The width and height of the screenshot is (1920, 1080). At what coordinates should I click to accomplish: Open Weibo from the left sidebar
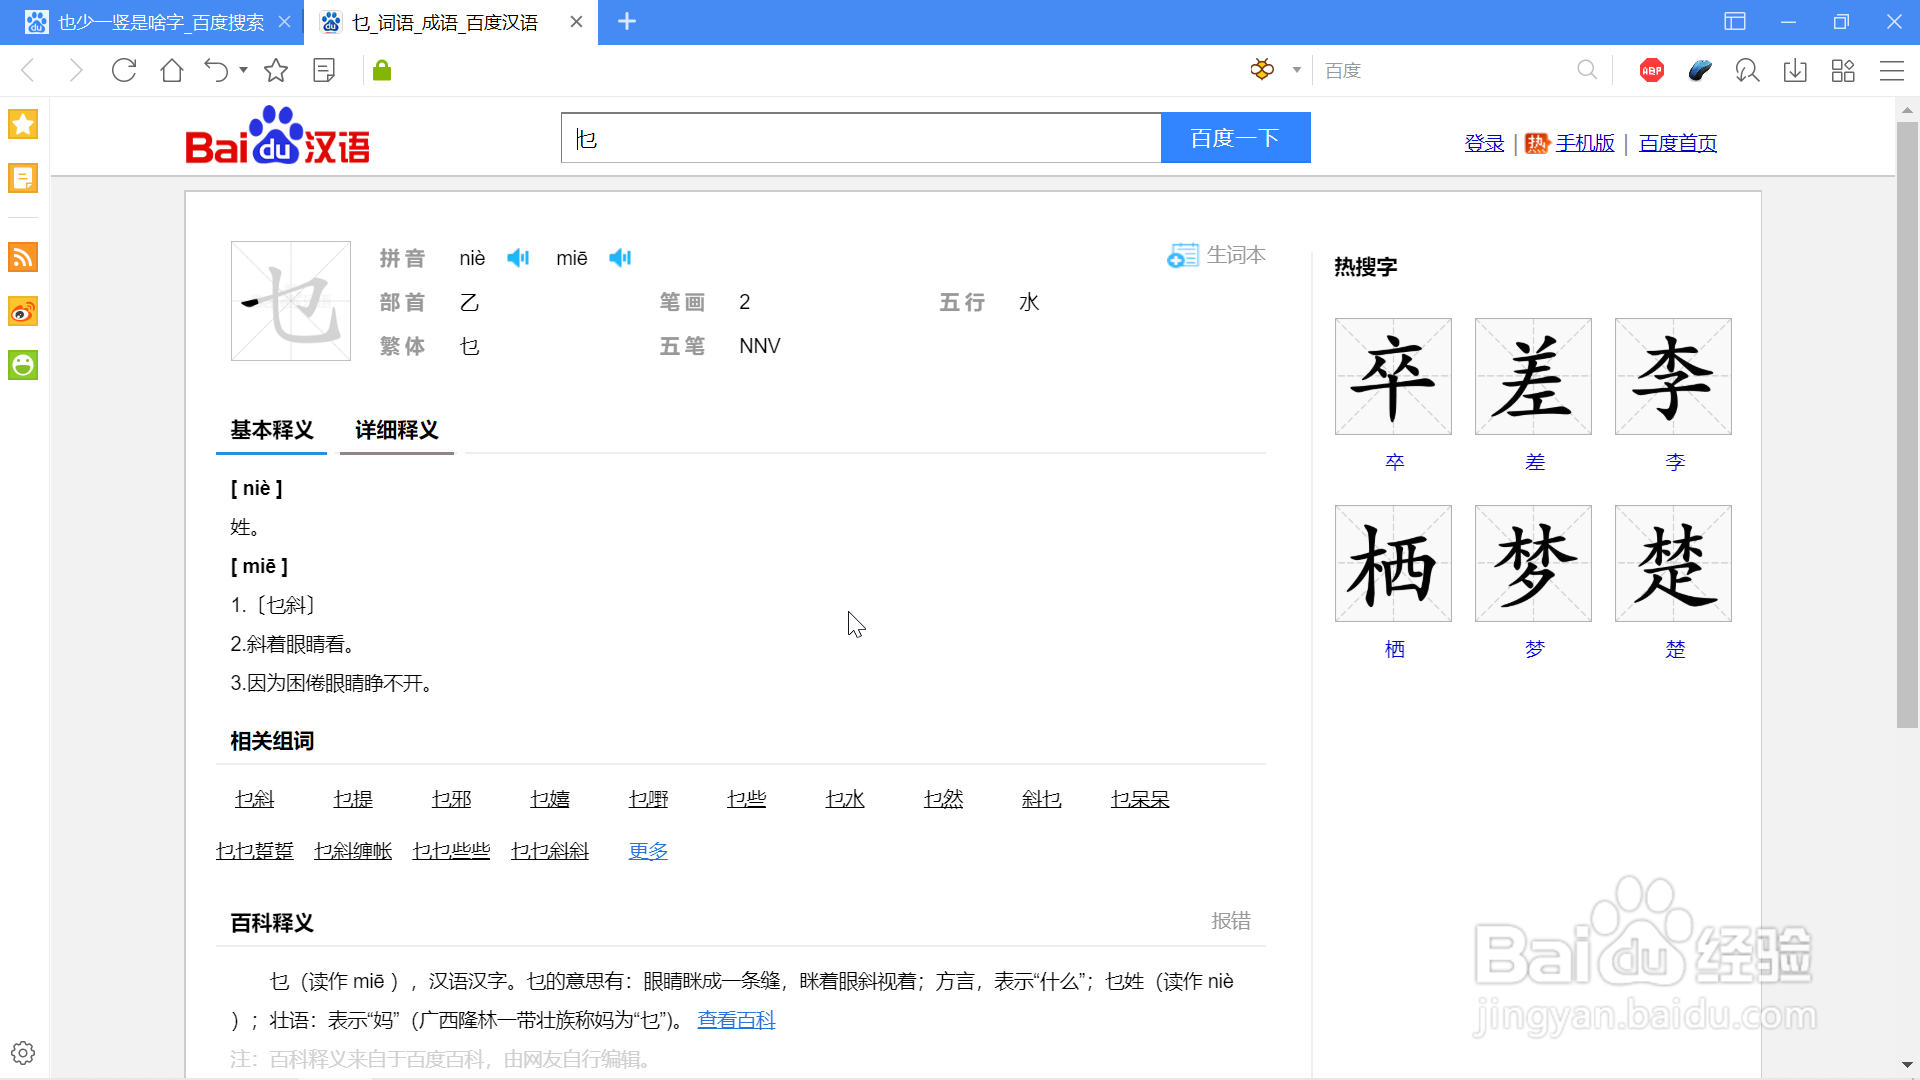[22, 311]
